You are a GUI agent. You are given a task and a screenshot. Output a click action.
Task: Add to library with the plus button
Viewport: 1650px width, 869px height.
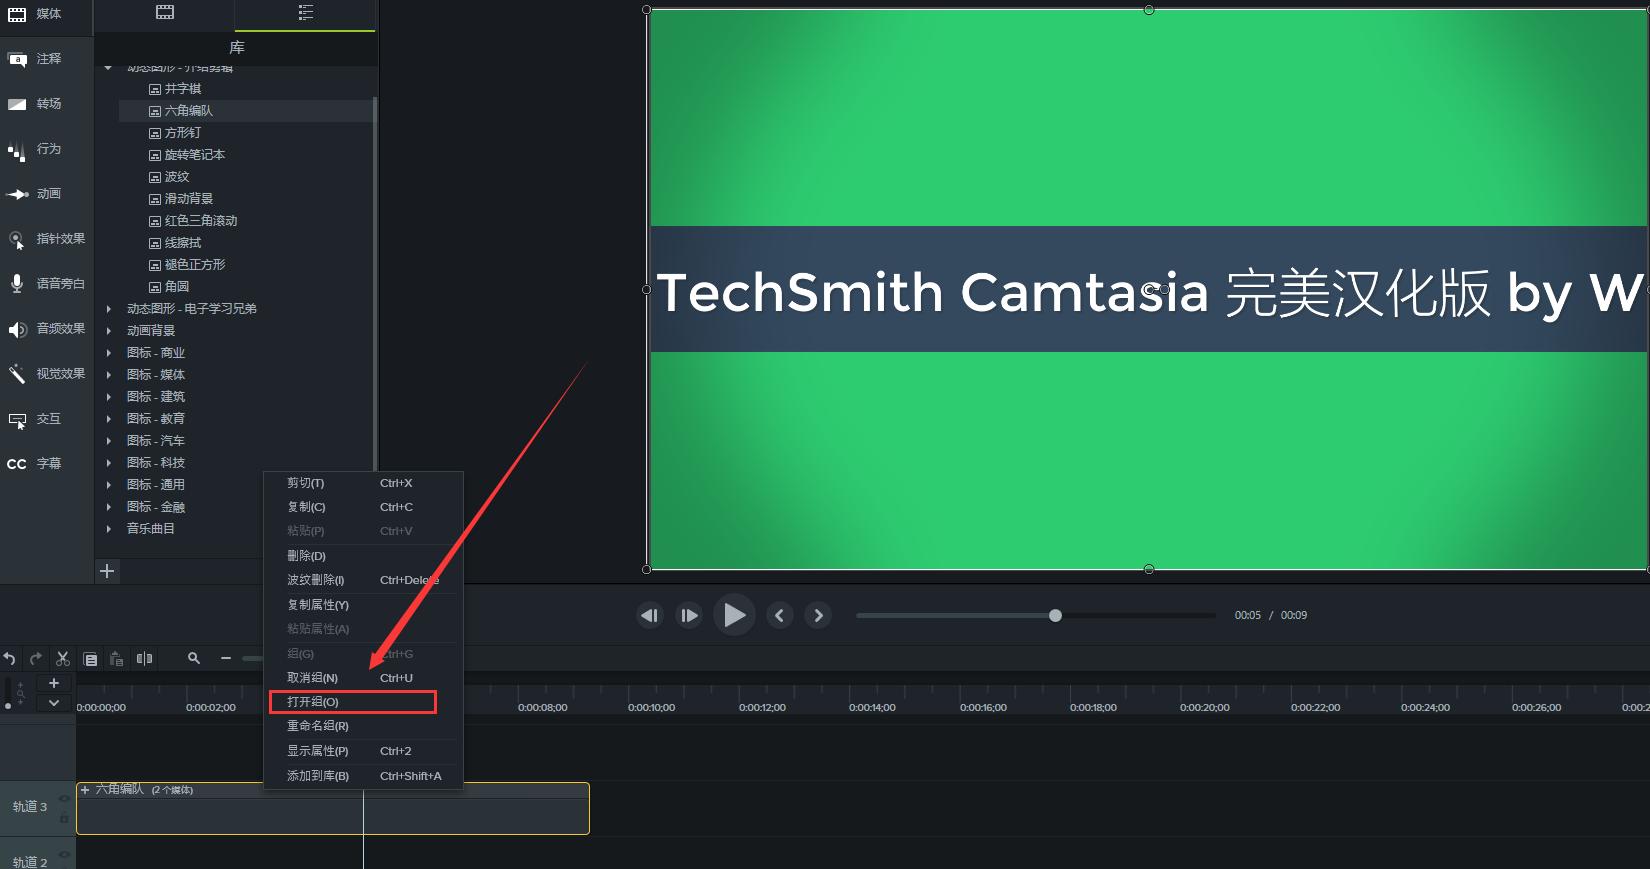[107, 571]
